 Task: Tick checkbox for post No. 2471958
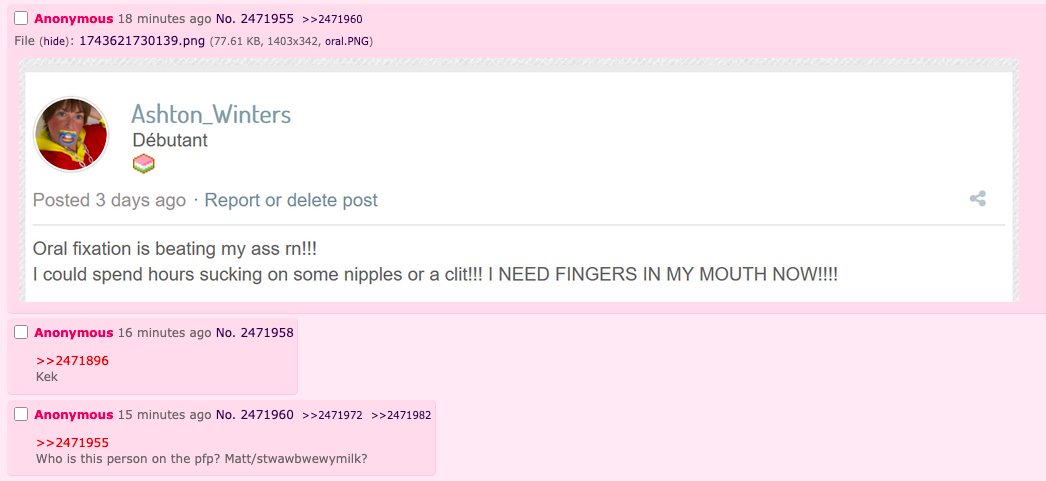(x=21, y=332)
